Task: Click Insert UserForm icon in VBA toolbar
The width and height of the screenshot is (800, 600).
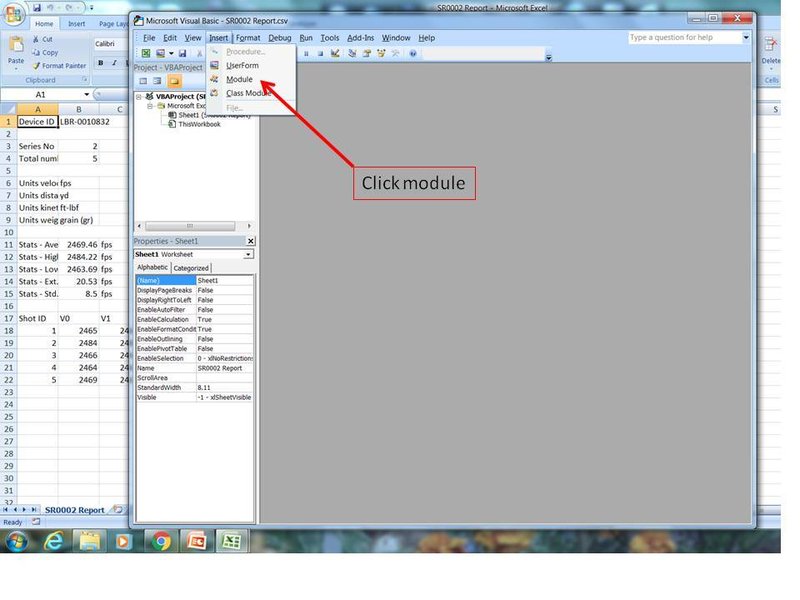Action: tap(160, 53)
